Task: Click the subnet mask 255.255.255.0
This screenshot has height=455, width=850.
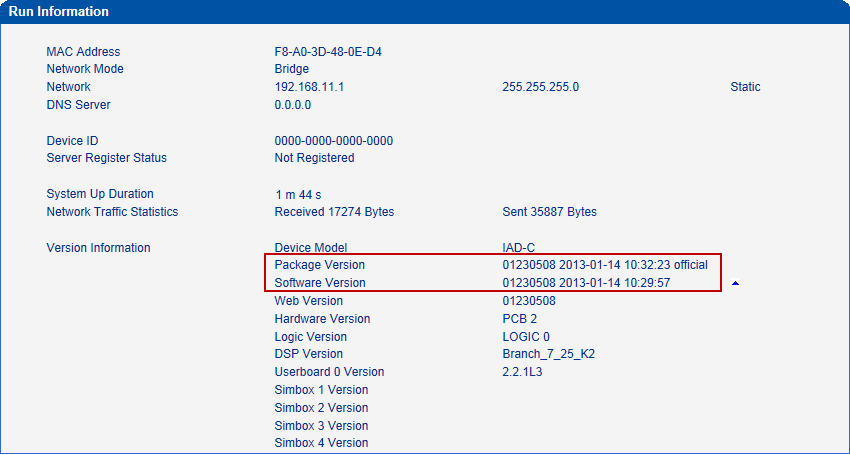Action: click(540, 87)
